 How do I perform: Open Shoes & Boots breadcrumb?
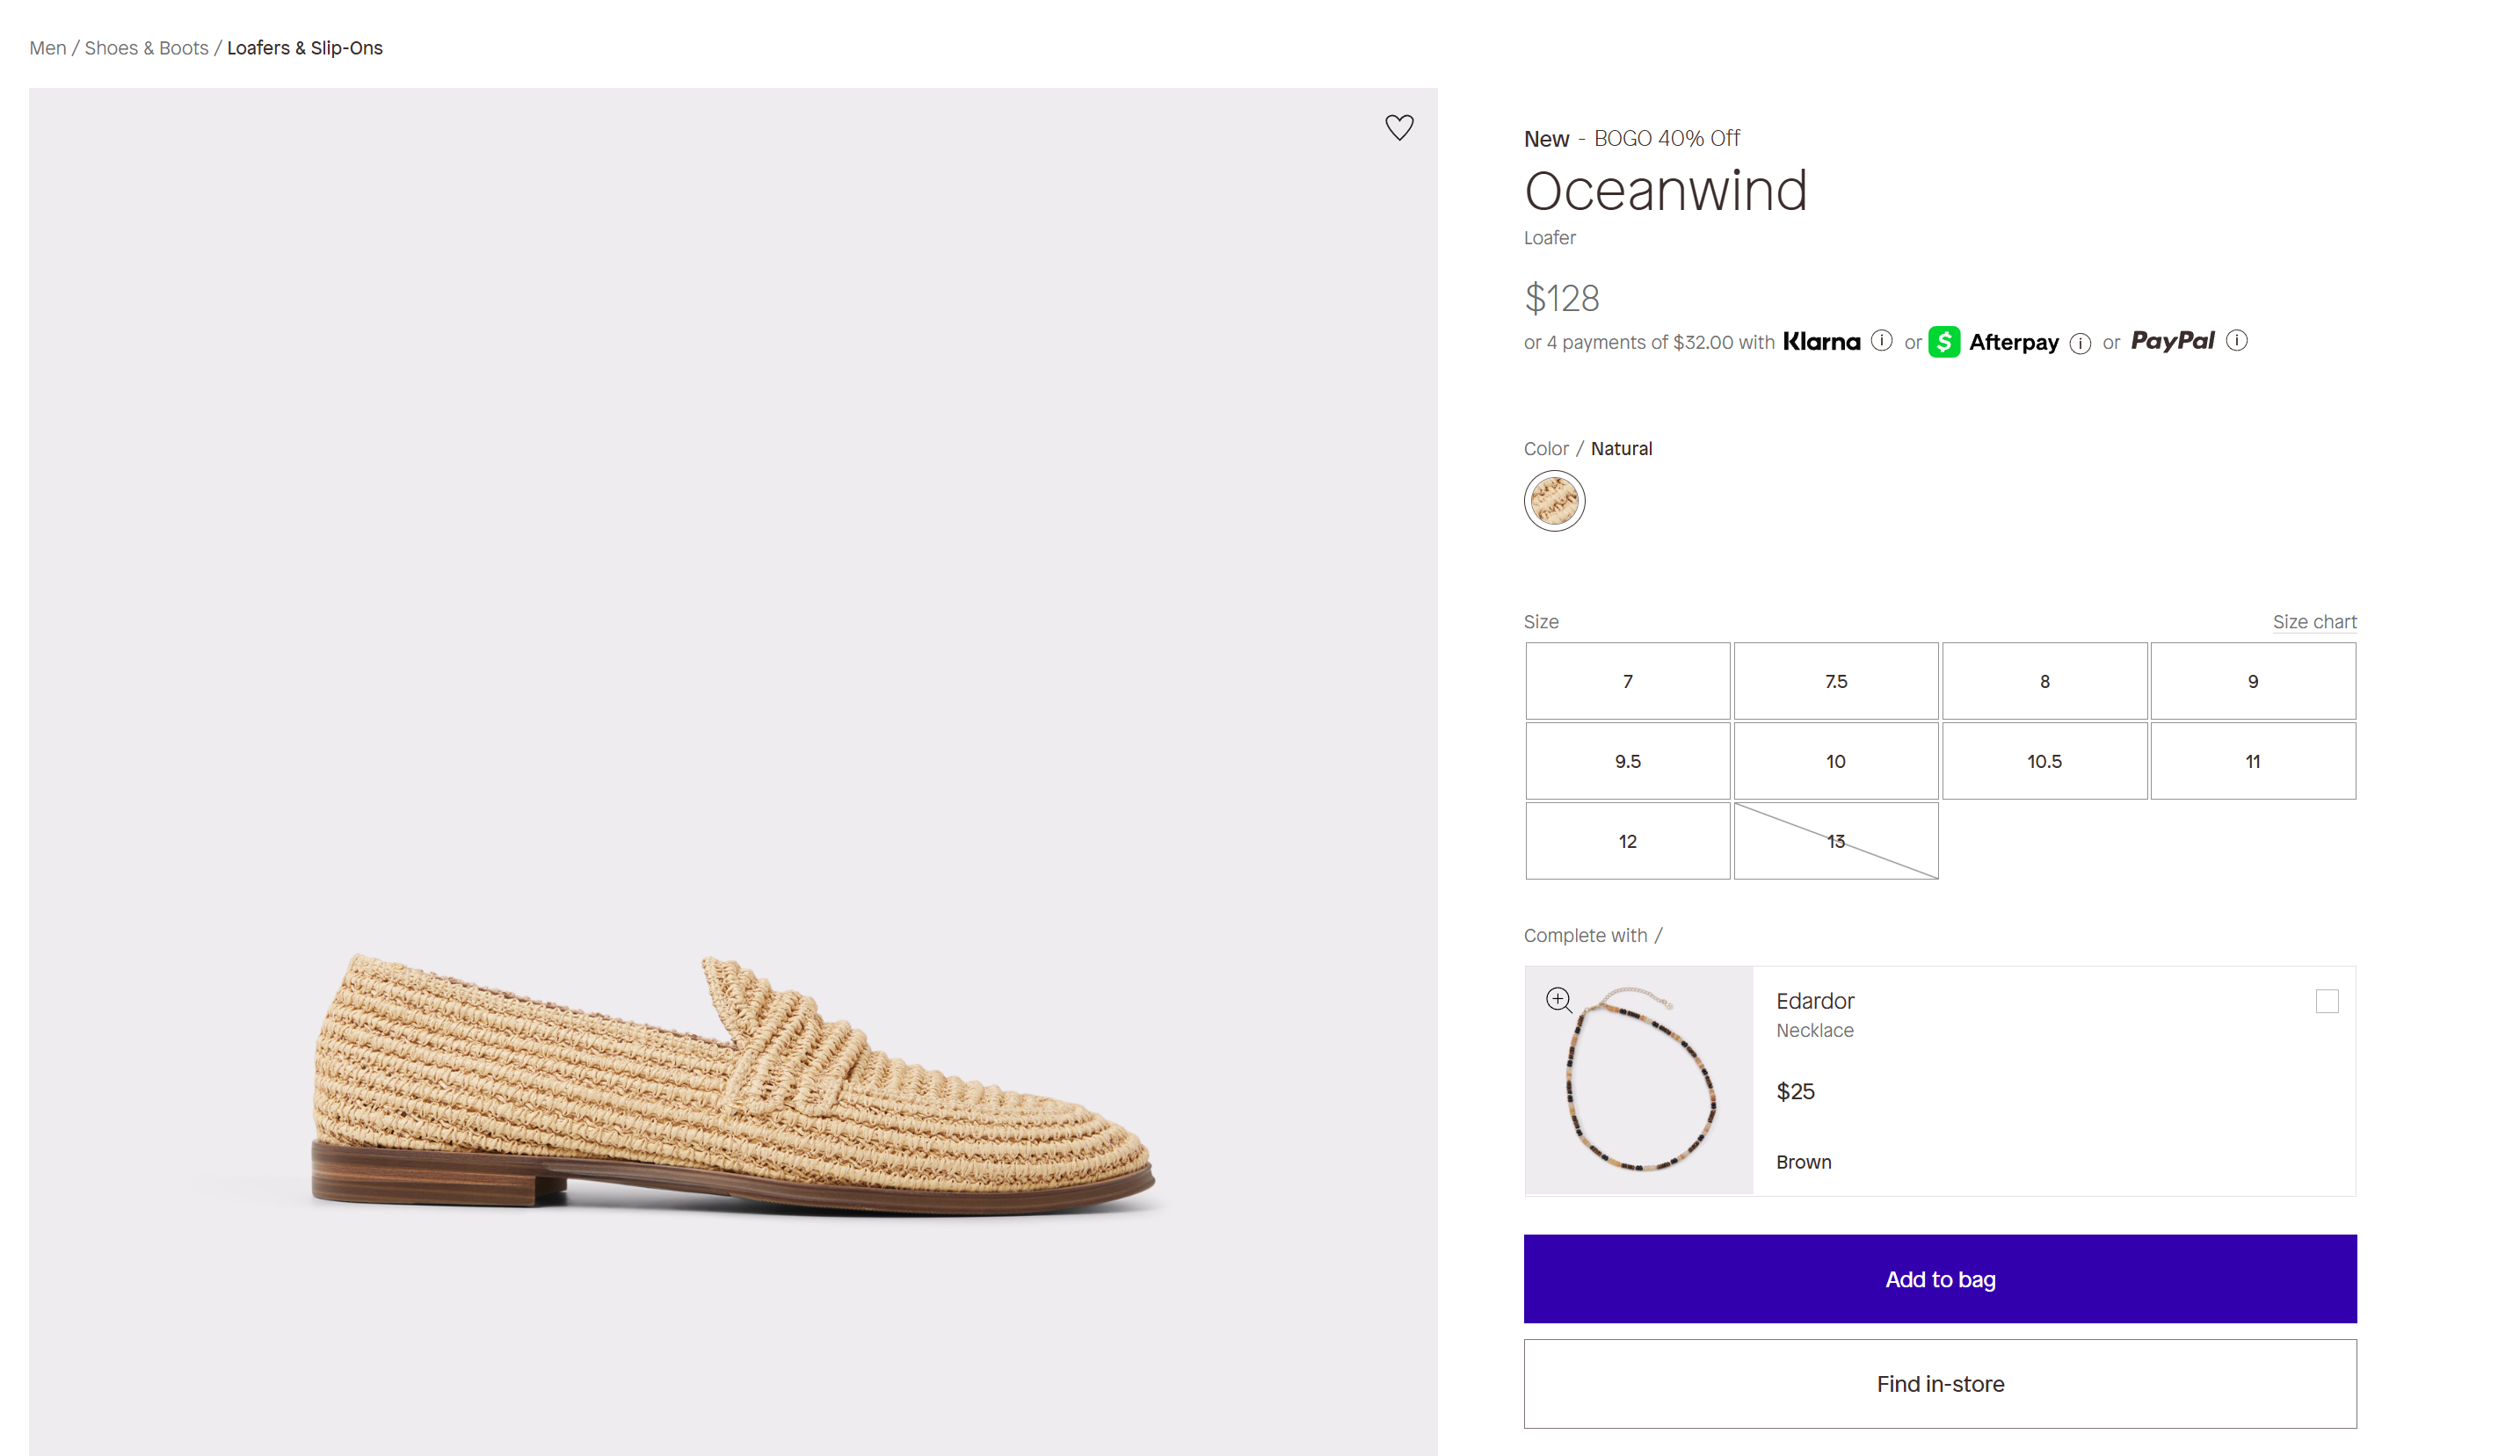coord(146,48)
